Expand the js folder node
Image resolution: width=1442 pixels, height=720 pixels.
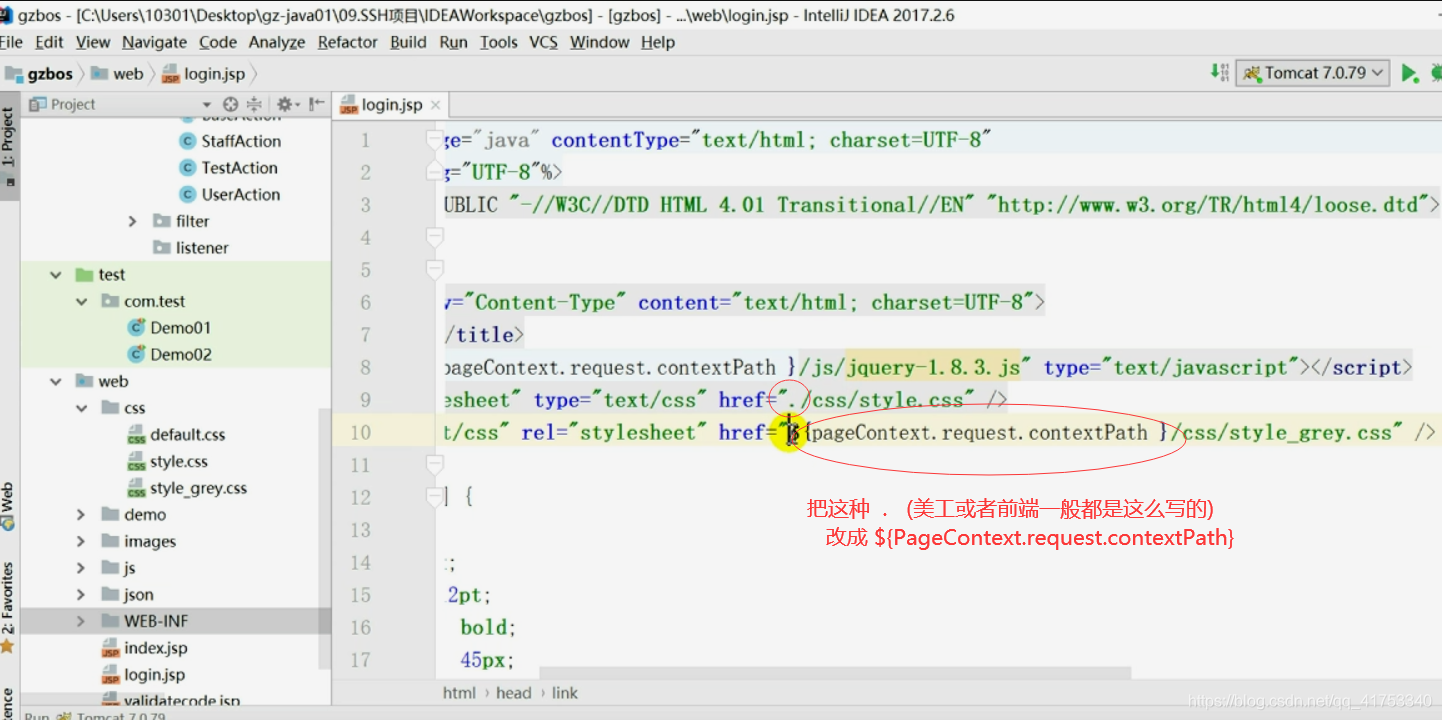coord(82,568)
